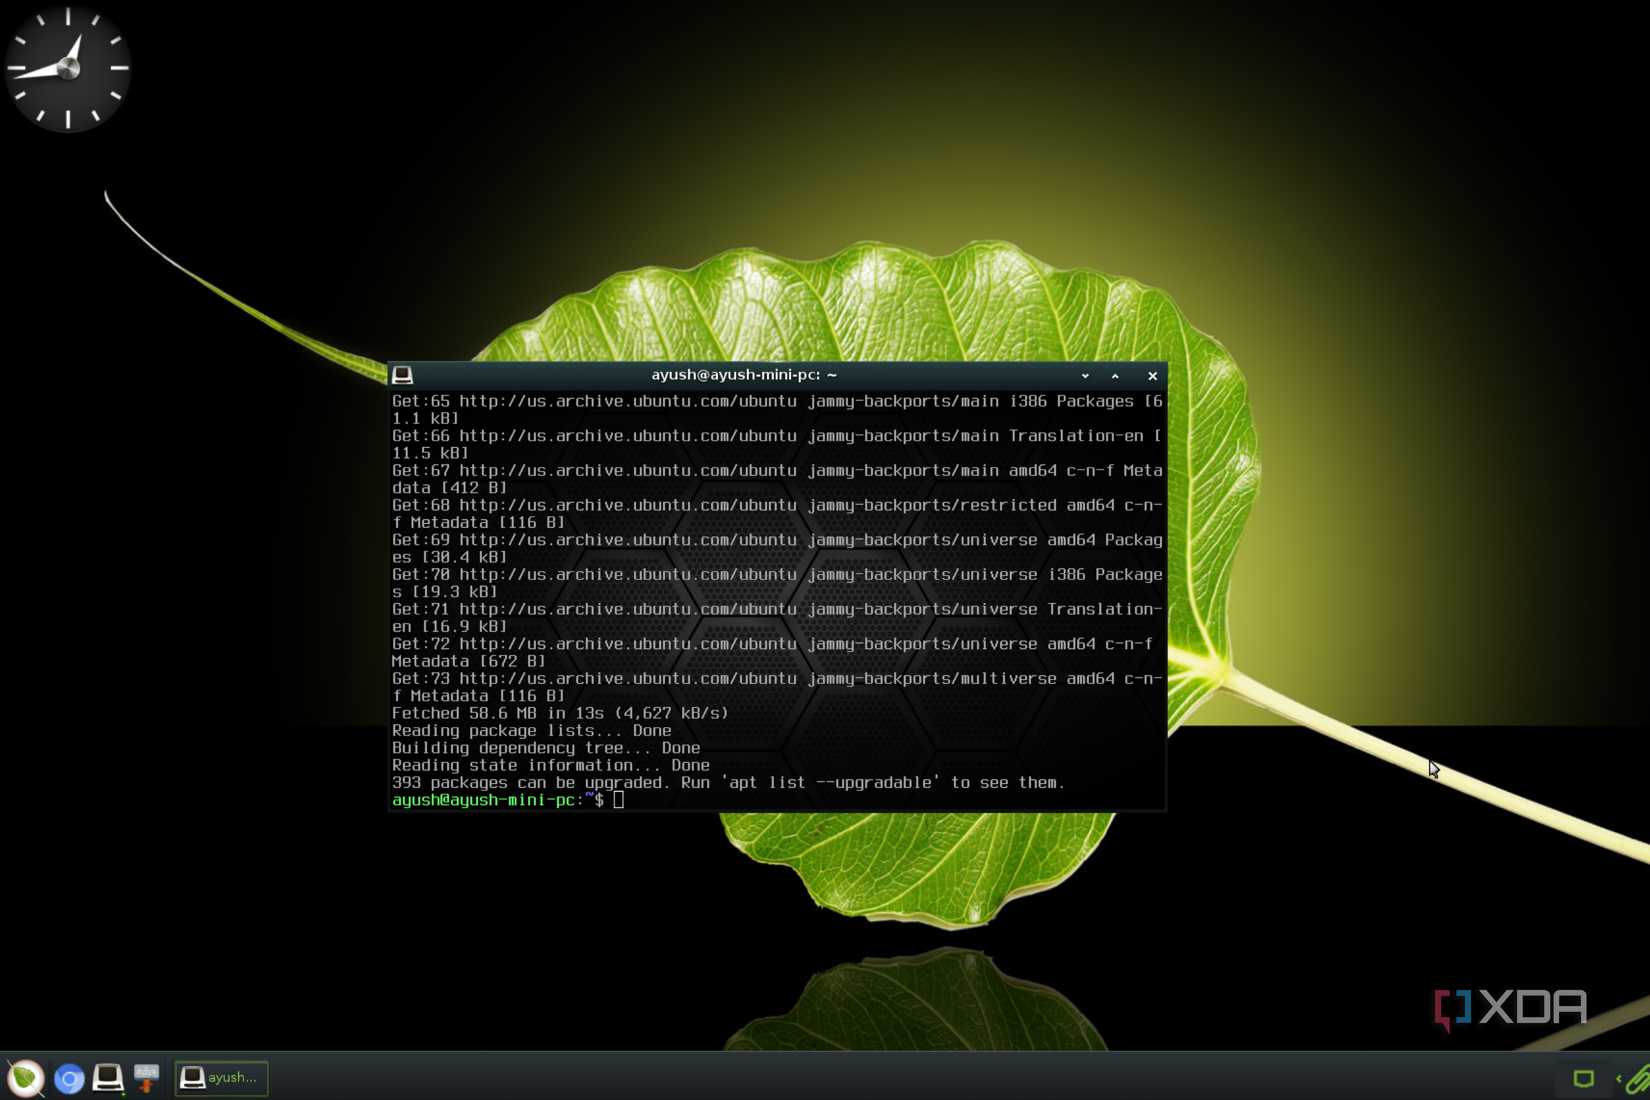The height and width of the screenshot is (1100, 1650).
Task: Open the keyboard settings launcher icon
Action: [x=147, y=1078]
